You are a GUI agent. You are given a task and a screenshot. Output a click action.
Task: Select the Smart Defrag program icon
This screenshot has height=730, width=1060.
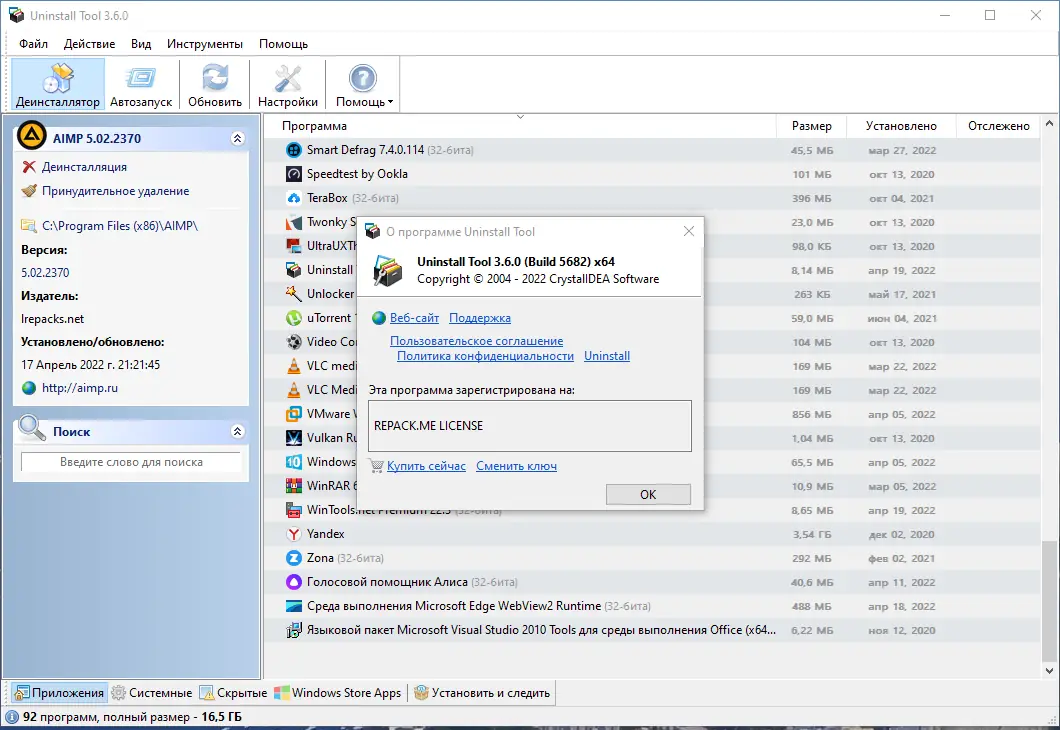coord(293,149)
